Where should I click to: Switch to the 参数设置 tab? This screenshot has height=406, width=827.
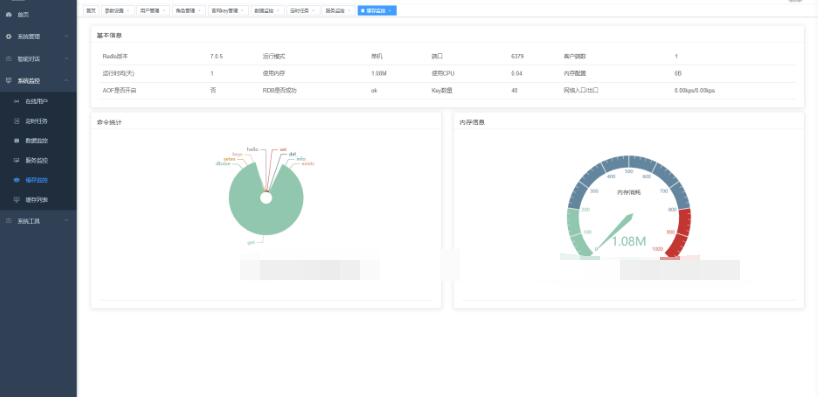117,11
